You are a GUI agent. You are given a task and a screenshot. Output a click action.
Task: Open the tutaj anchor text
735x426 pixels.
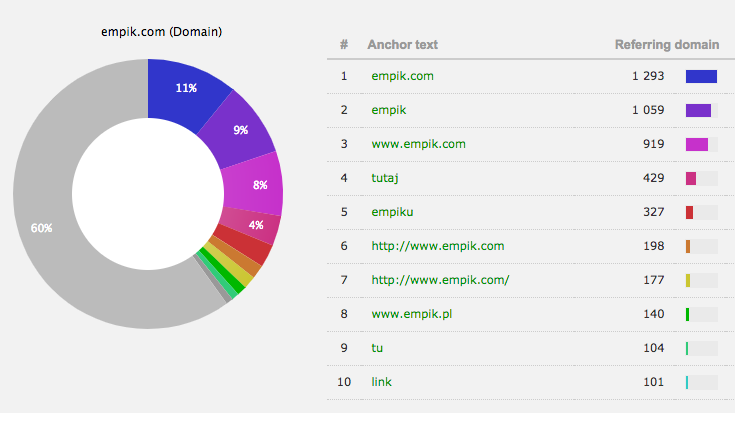click(x=387, y=178)
